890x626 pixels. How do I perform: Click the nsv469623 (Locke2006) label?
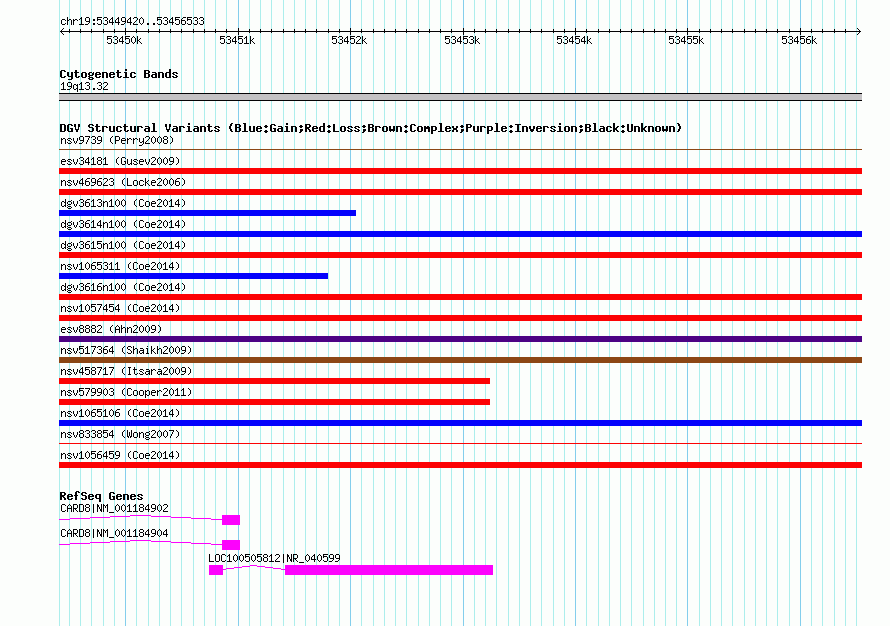point(123,182)
